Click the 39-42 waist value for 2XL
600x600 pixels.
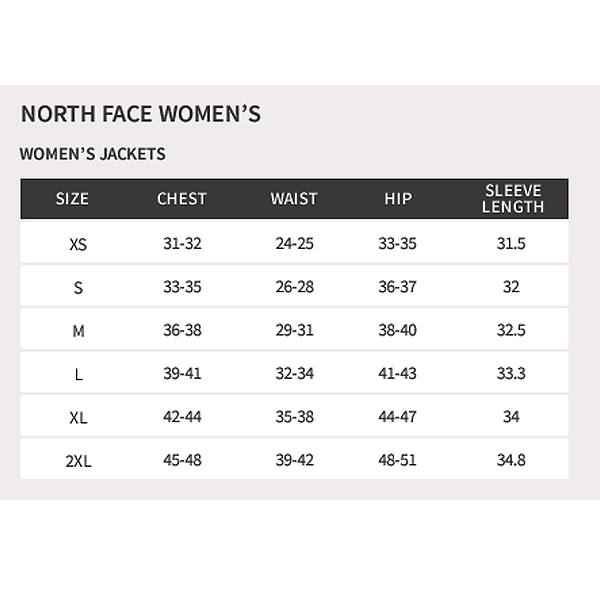pyautogui.click(x=295, y=460)
